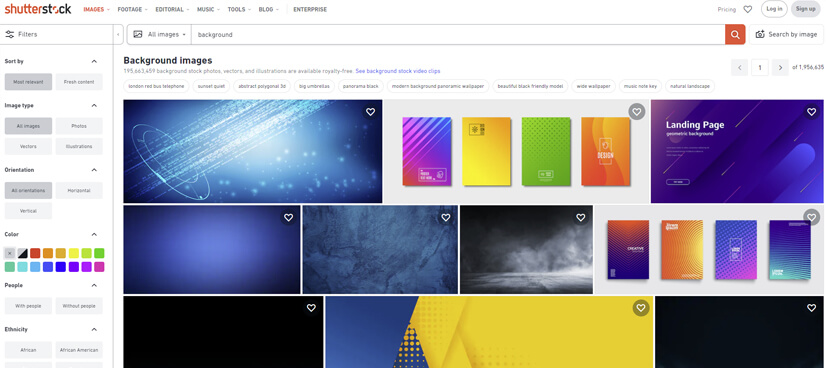This screenshot has height=368, width=826.
Task: Click the orange search magnifier button
Action: 735,34
